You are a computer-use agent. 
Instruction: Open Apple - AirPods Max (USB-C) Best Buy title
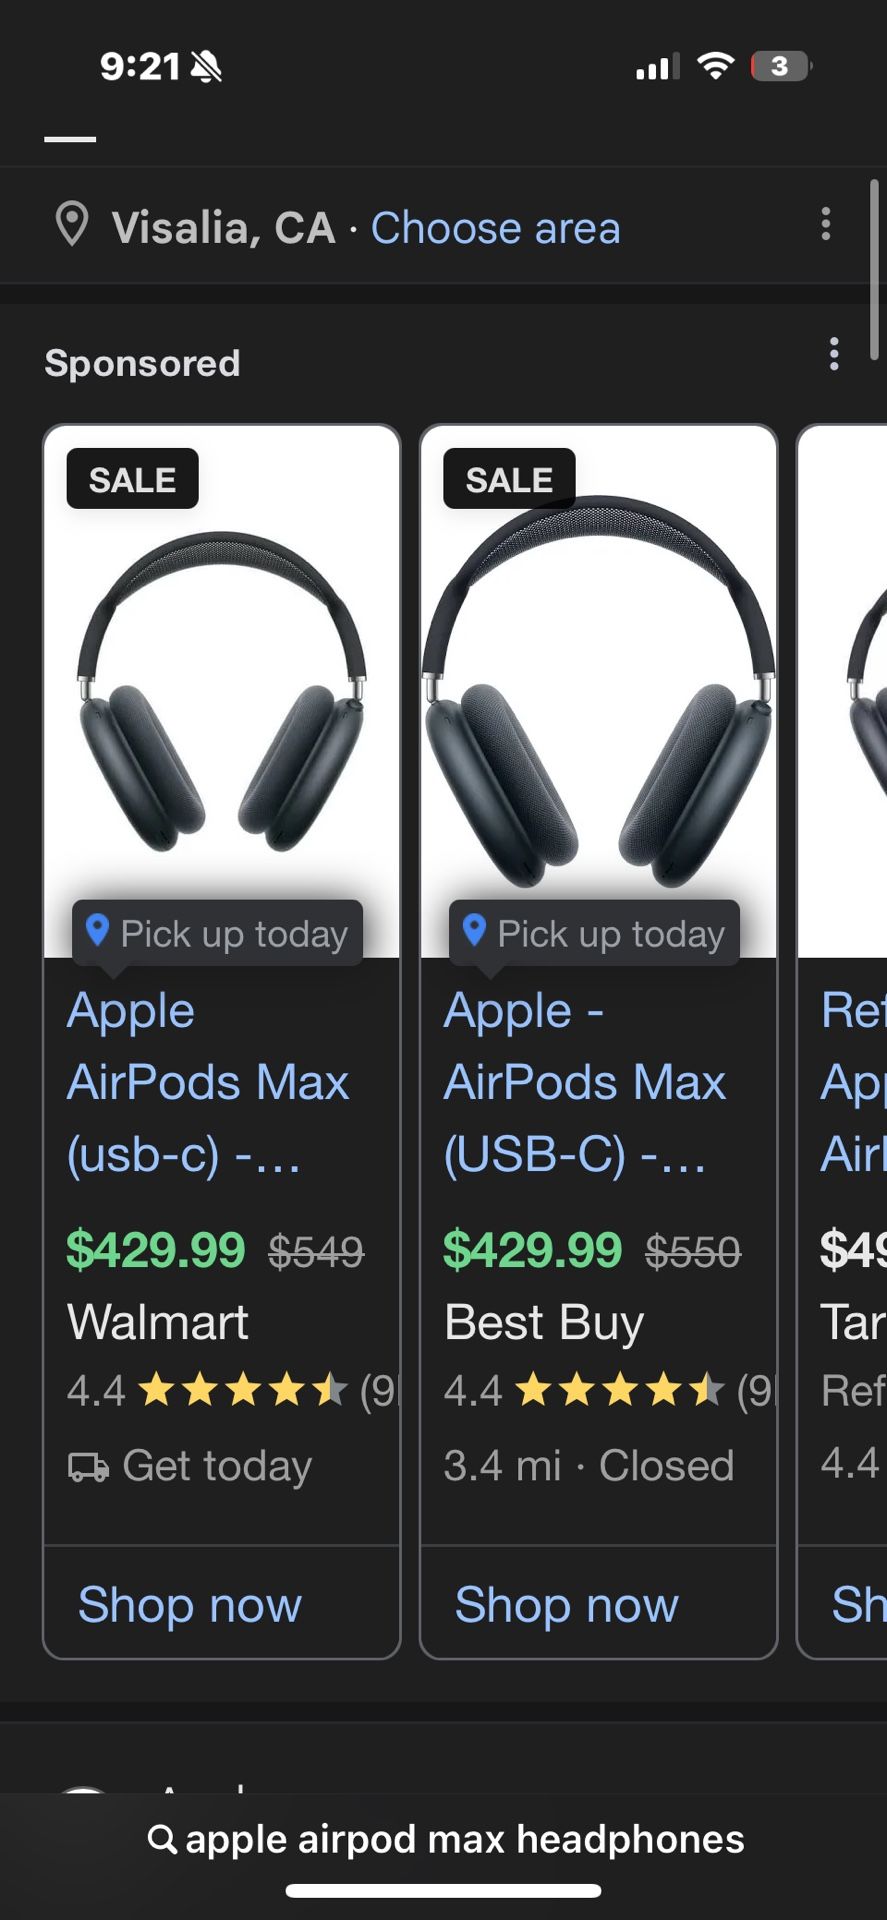585,1082
